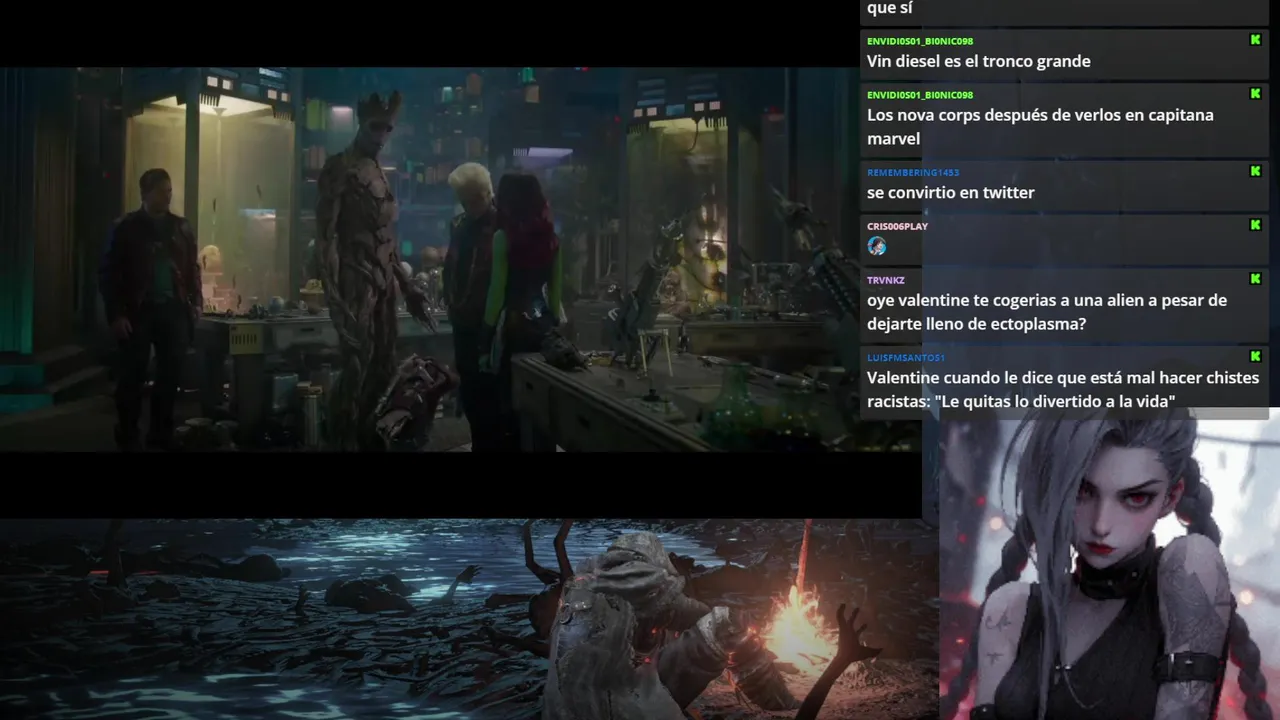This screenshot has height=720, width=1280.
Task: Open the LUISFMSANTOS1 username
Action: [906, 357]
